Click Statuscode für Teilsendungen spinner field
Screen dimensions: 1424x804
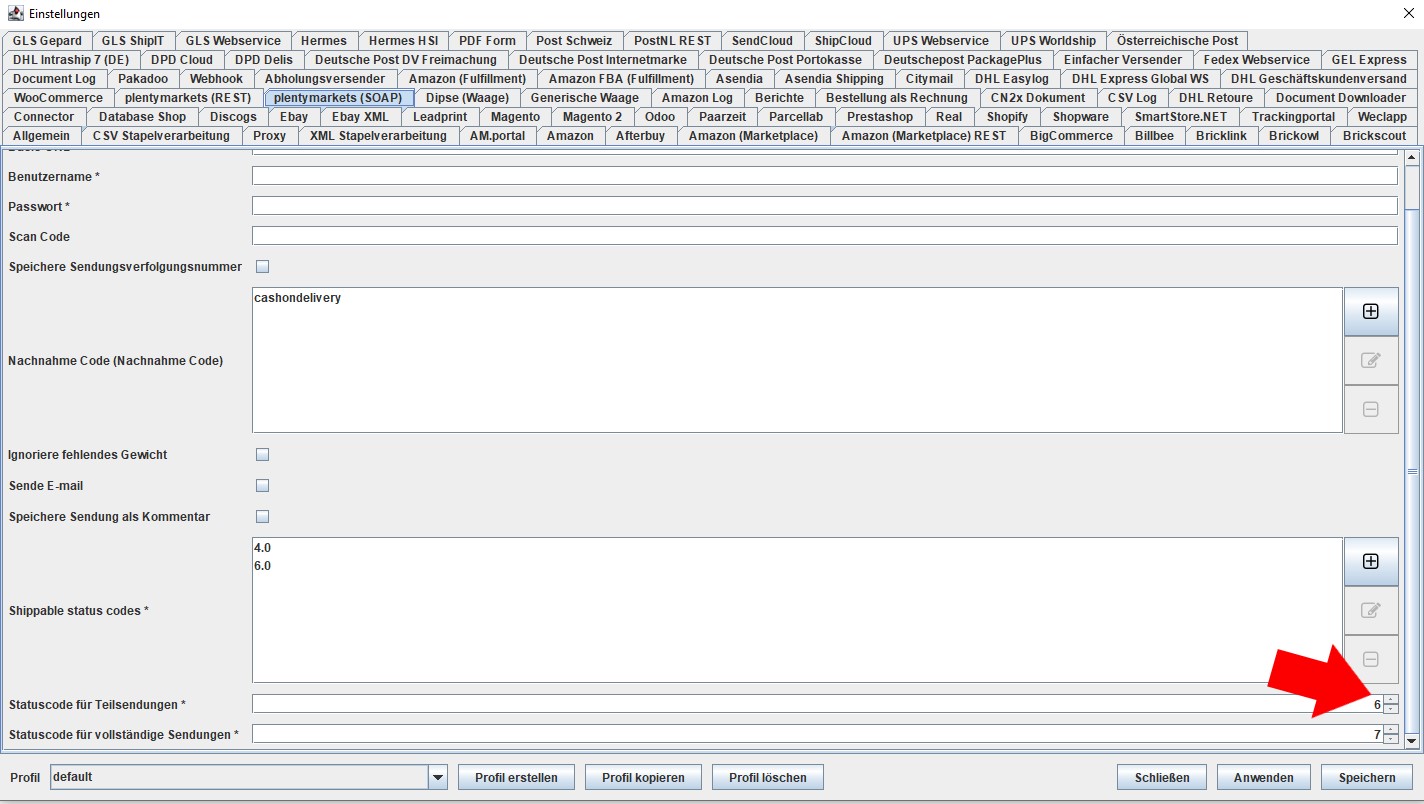[818, 704]
